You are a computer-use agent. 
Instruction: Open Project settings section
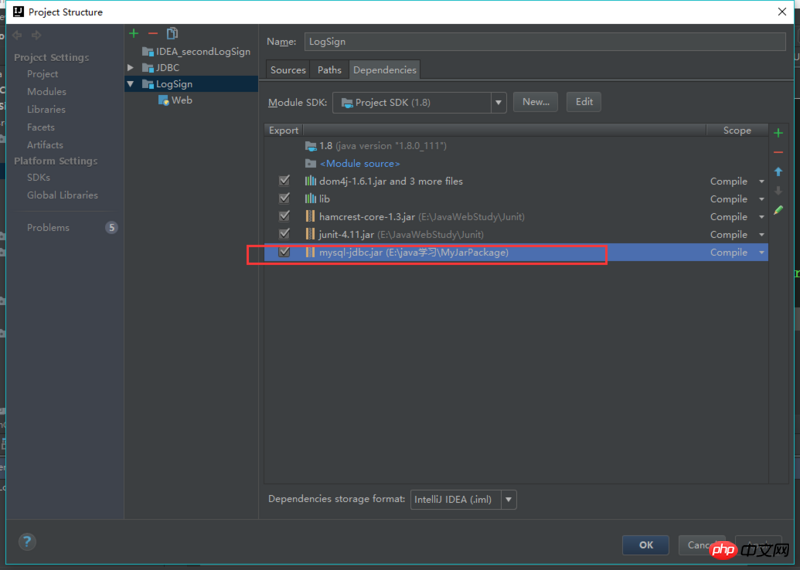(x=42, y=74)
